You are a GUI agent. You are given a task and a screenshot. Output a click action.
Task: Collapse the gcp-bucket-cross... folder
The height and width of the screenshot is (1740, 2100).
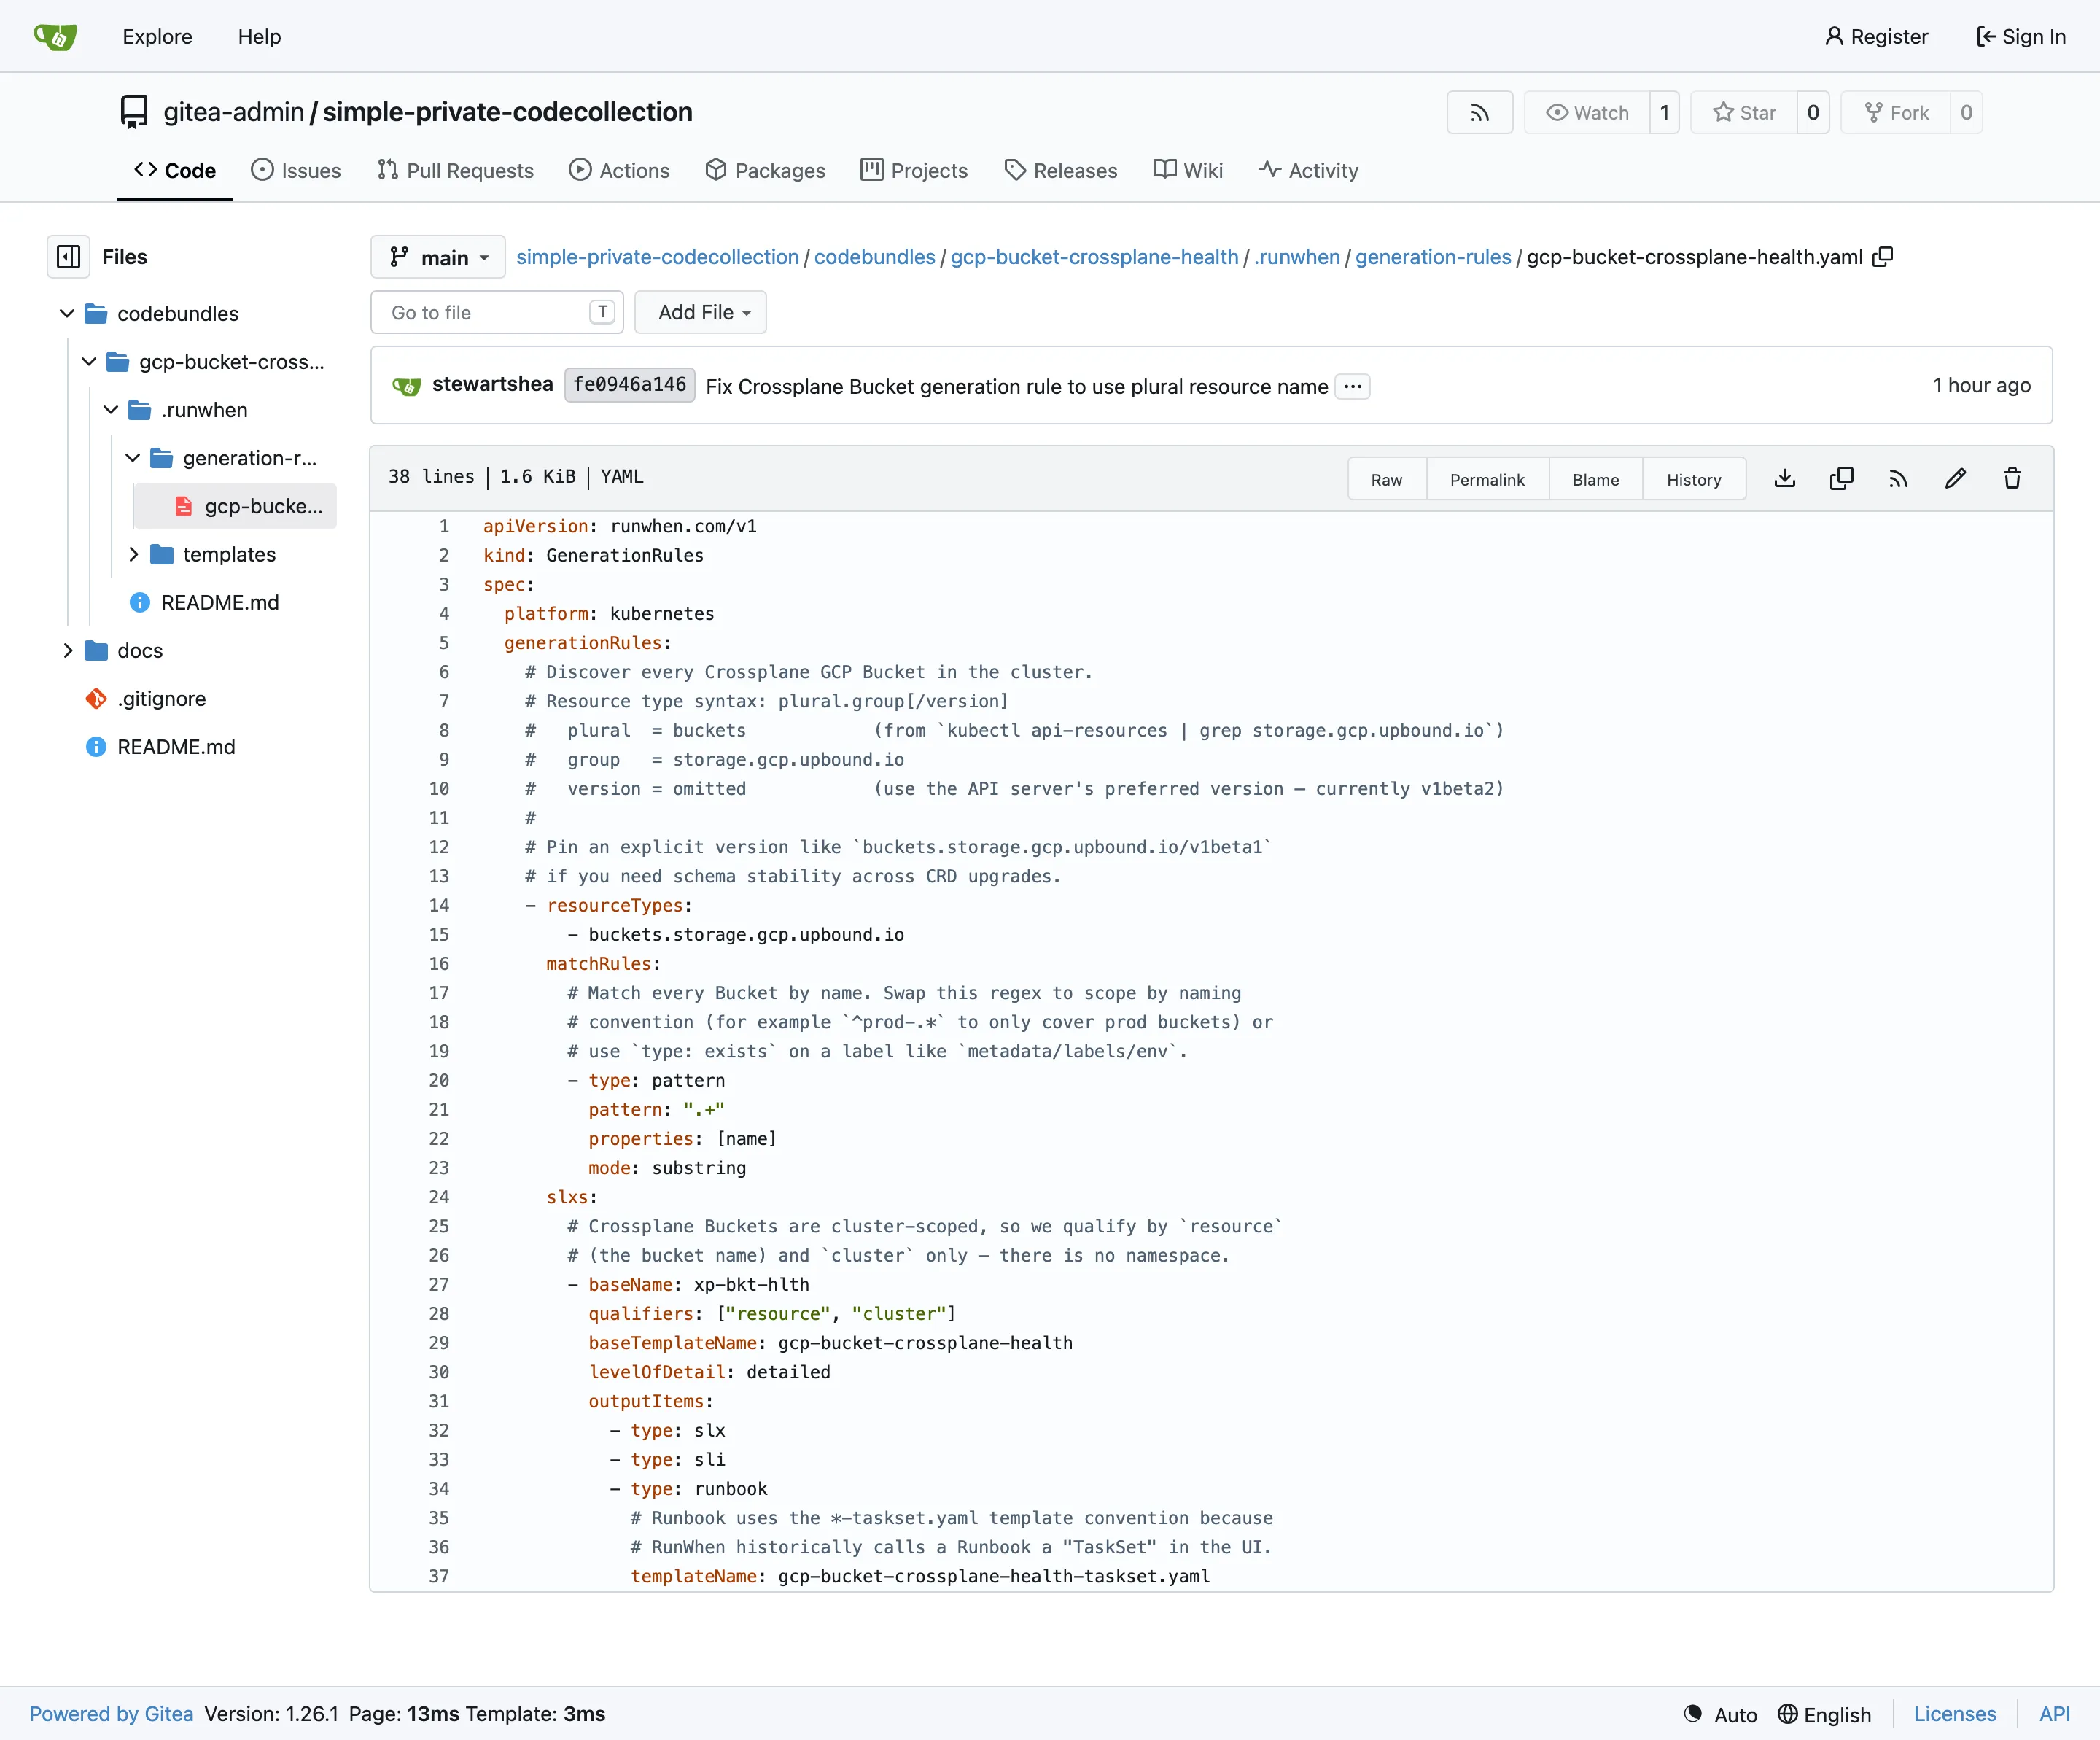(89, 362)
